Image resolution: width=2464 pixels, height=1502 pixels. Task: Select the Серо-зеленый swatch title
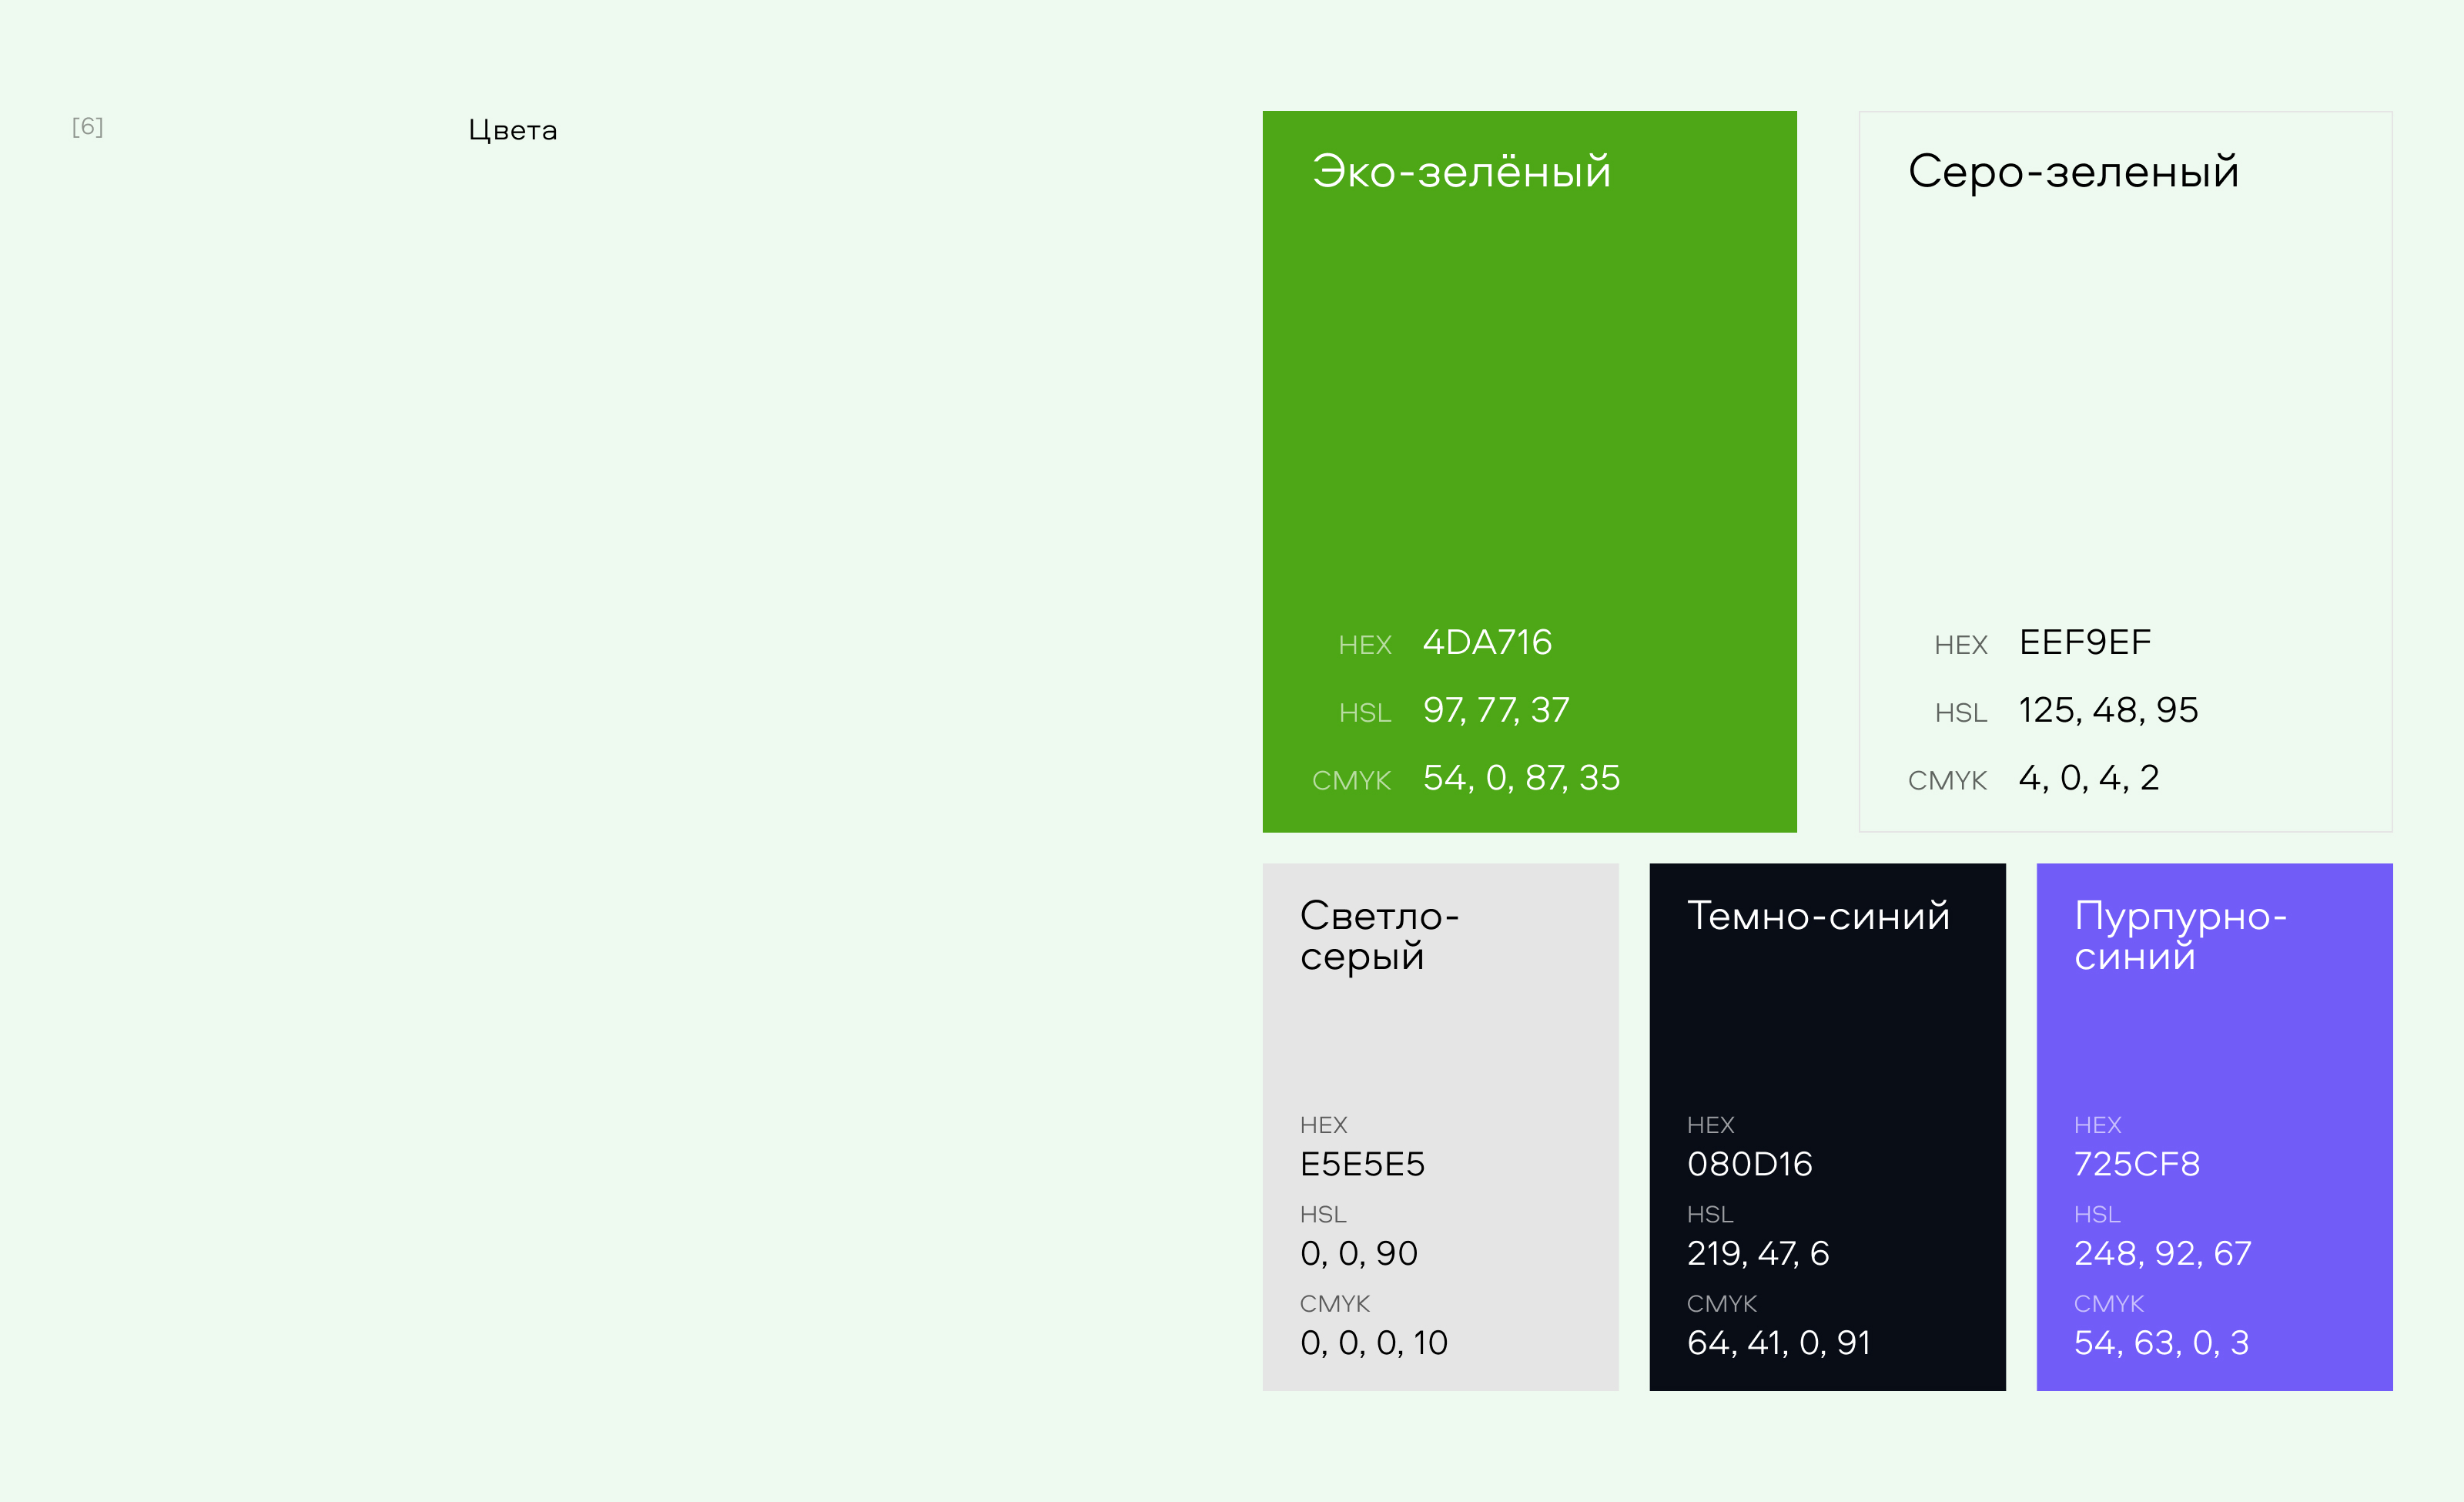pos(2072,172)
